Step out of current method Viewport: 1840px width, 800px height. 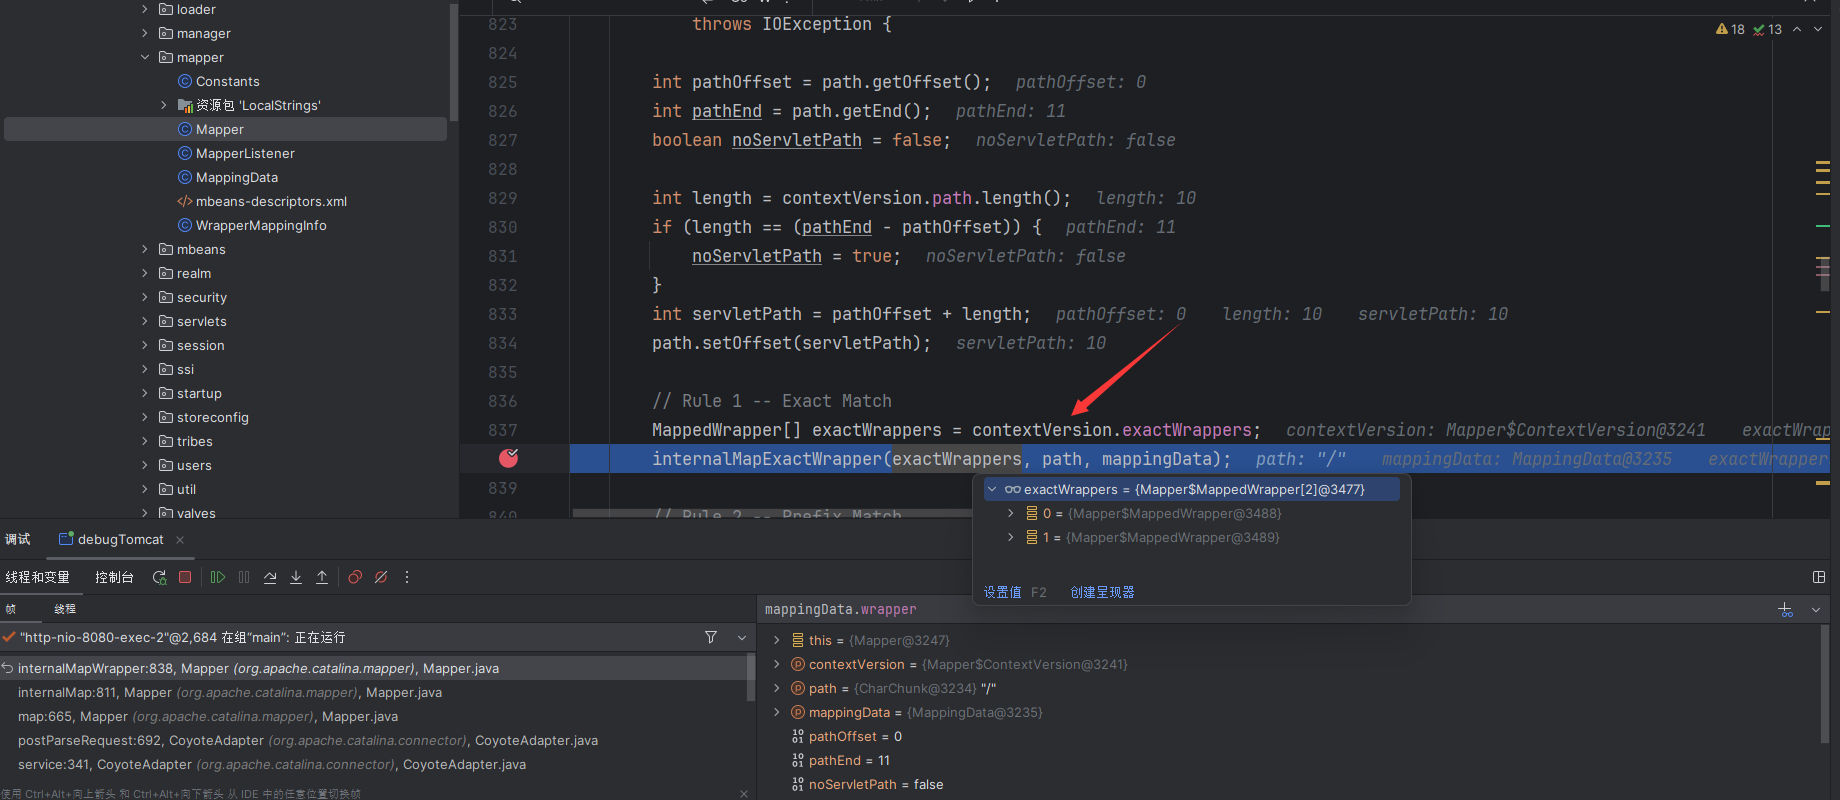coord(322,577)
